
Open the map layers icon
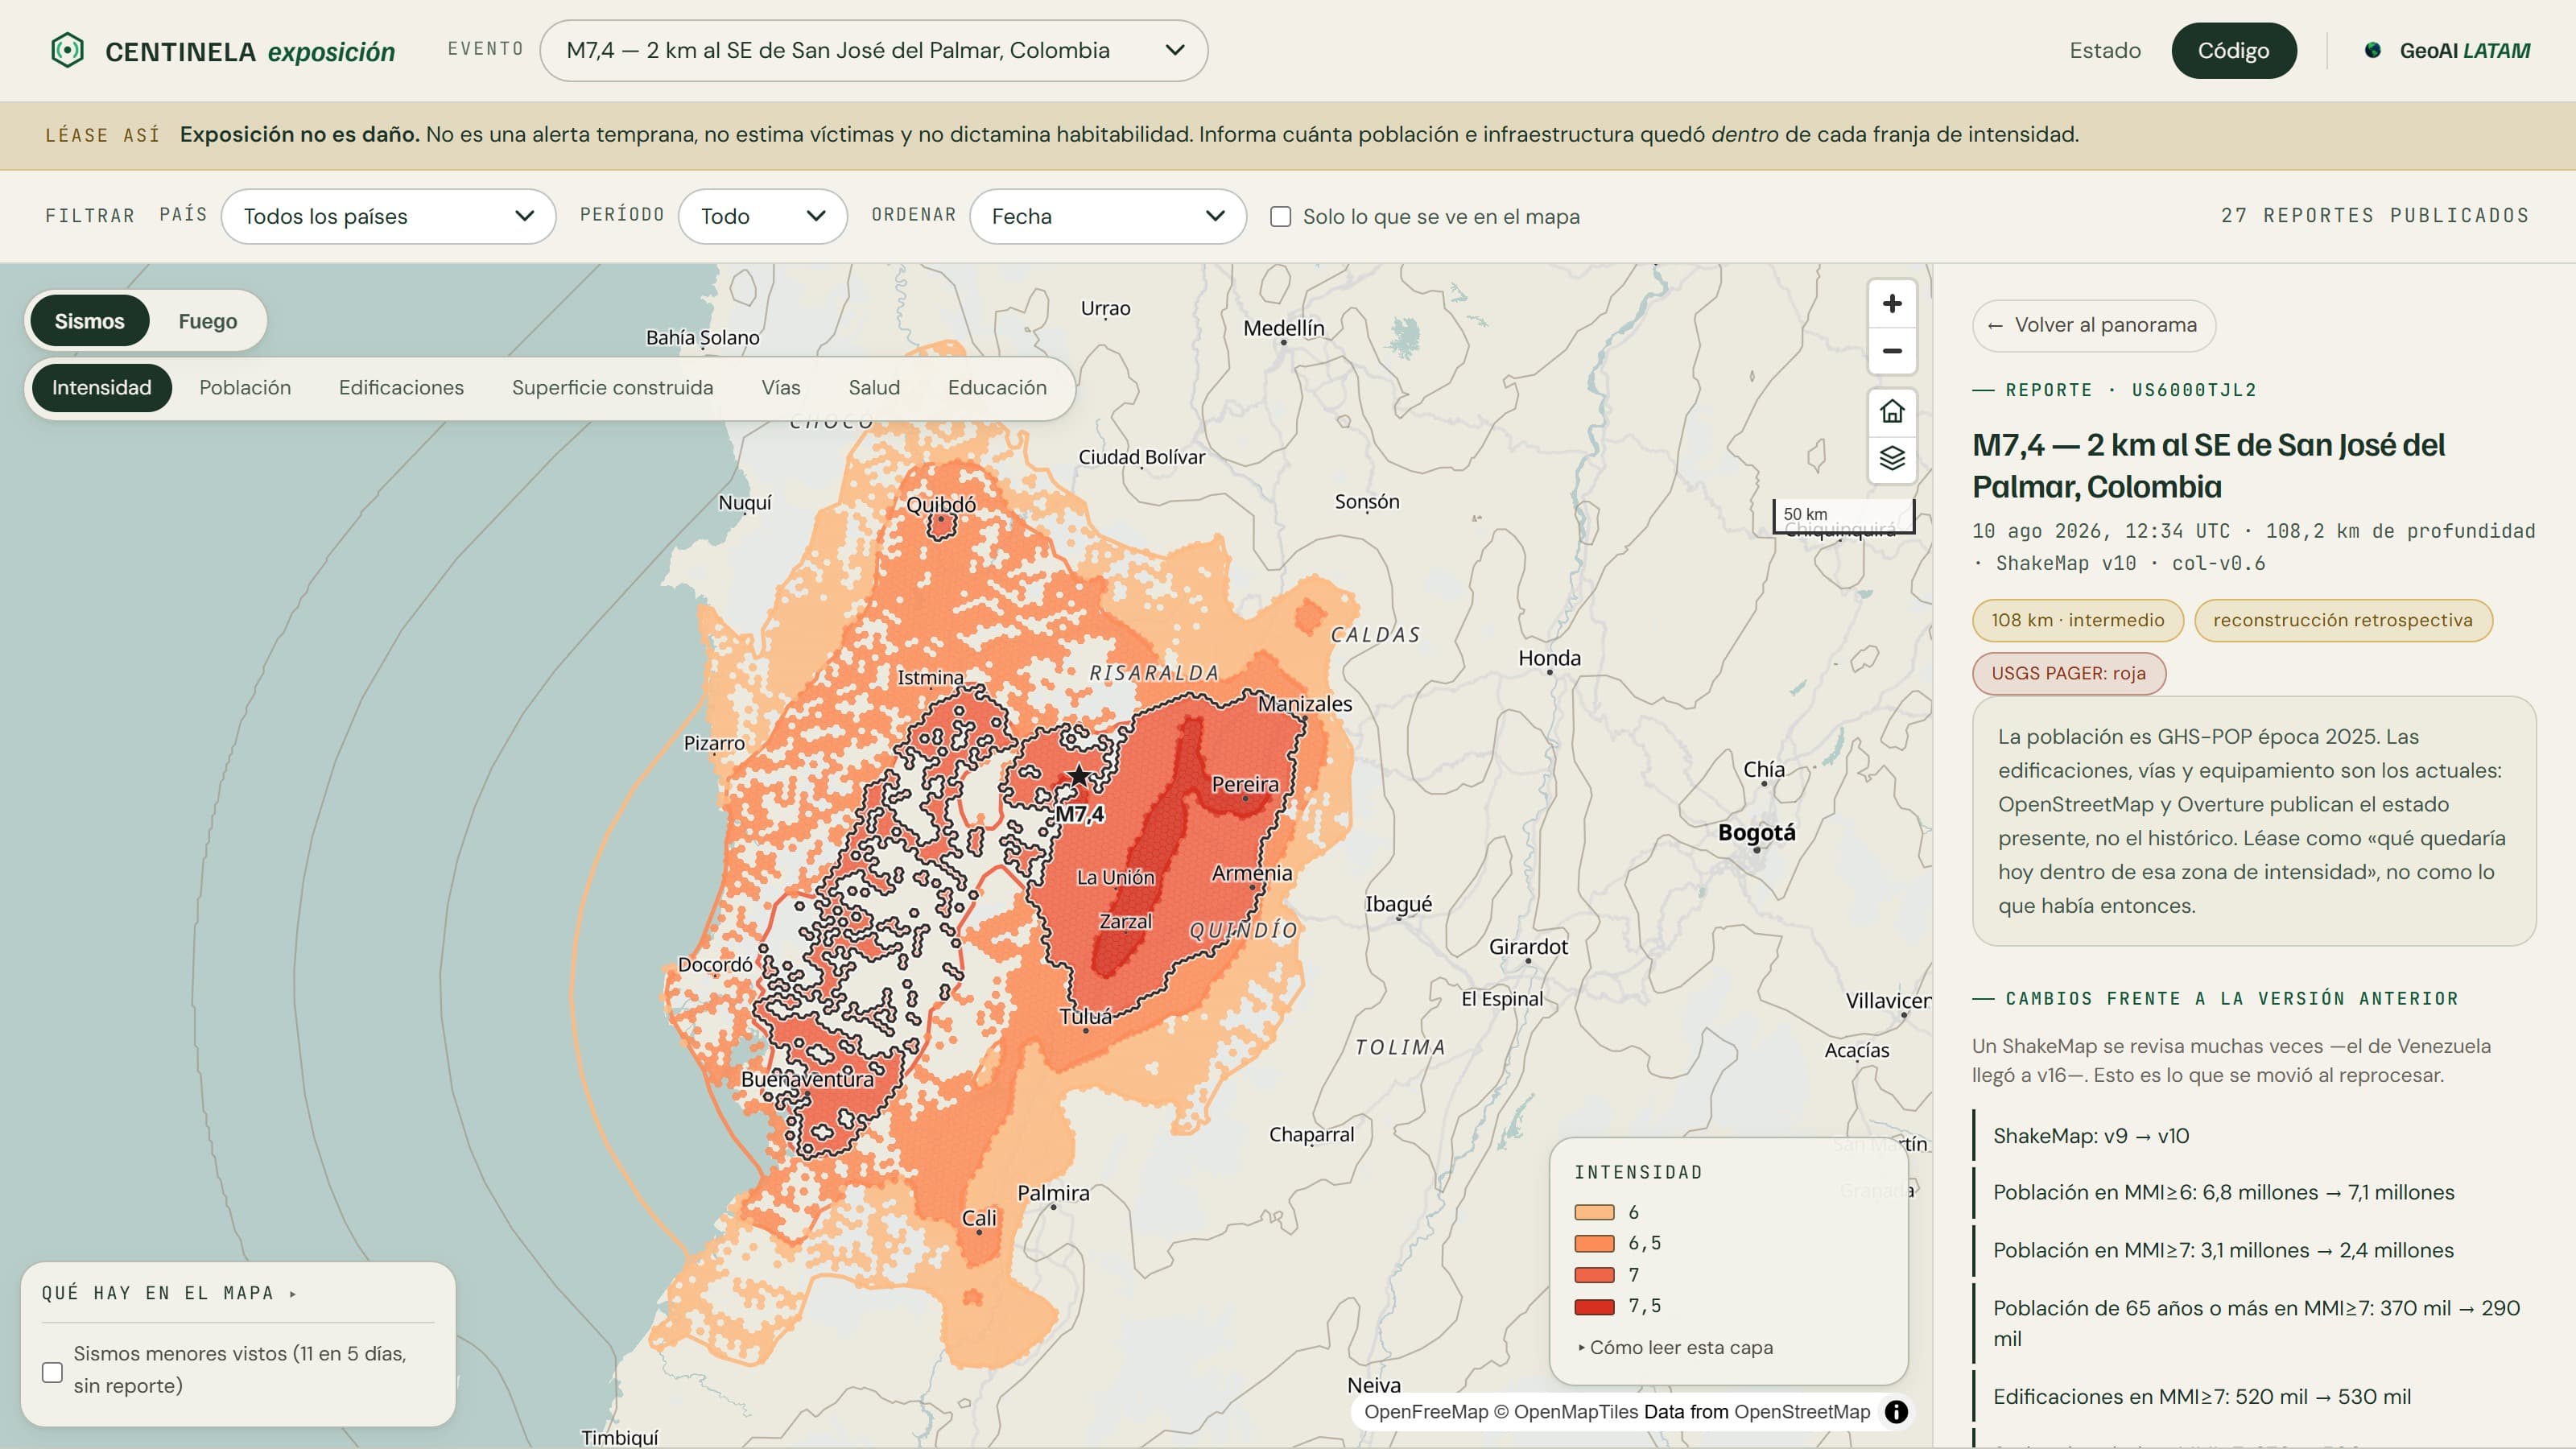pos(1891,458)
